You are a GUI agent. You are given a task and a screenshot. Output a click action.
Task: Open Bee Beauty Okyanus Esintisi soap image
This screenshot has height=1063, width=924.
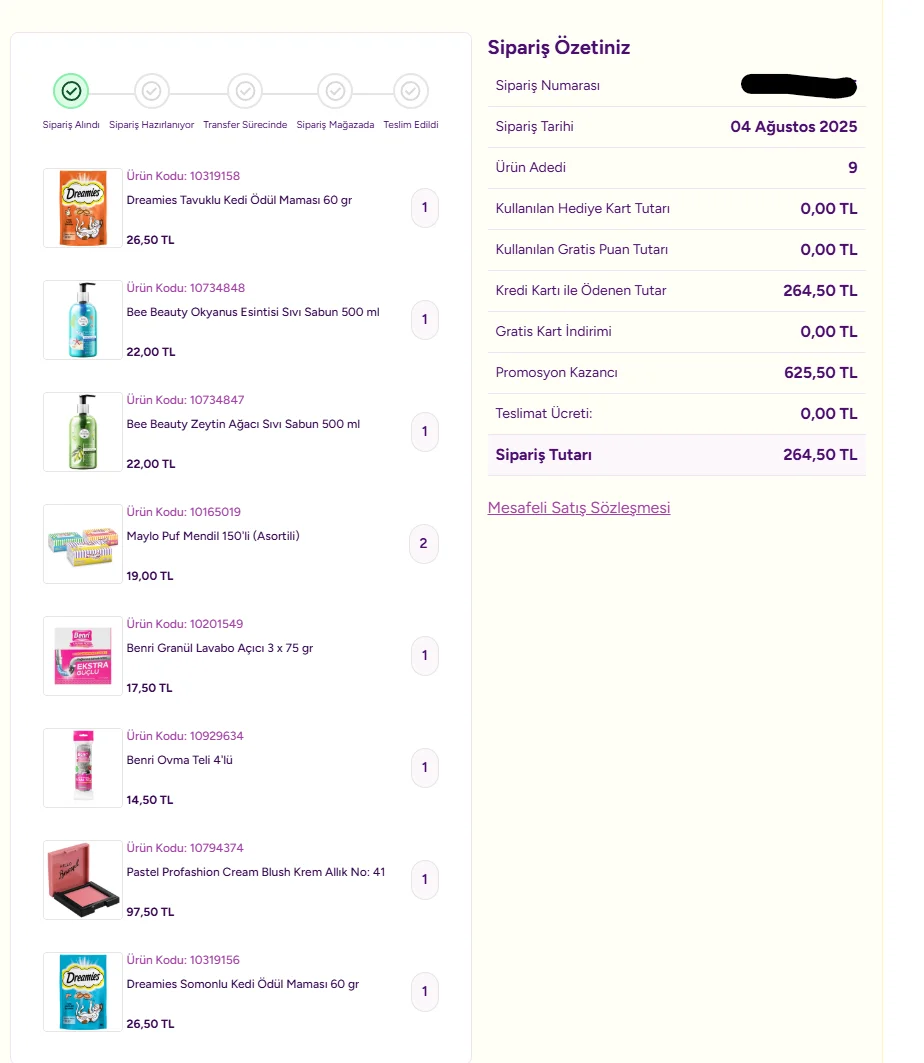(x=83, y=320)
